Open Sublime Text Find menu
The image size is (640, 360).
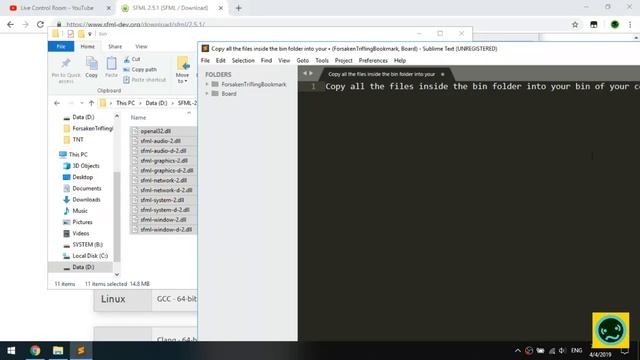(x=266, y=60)
